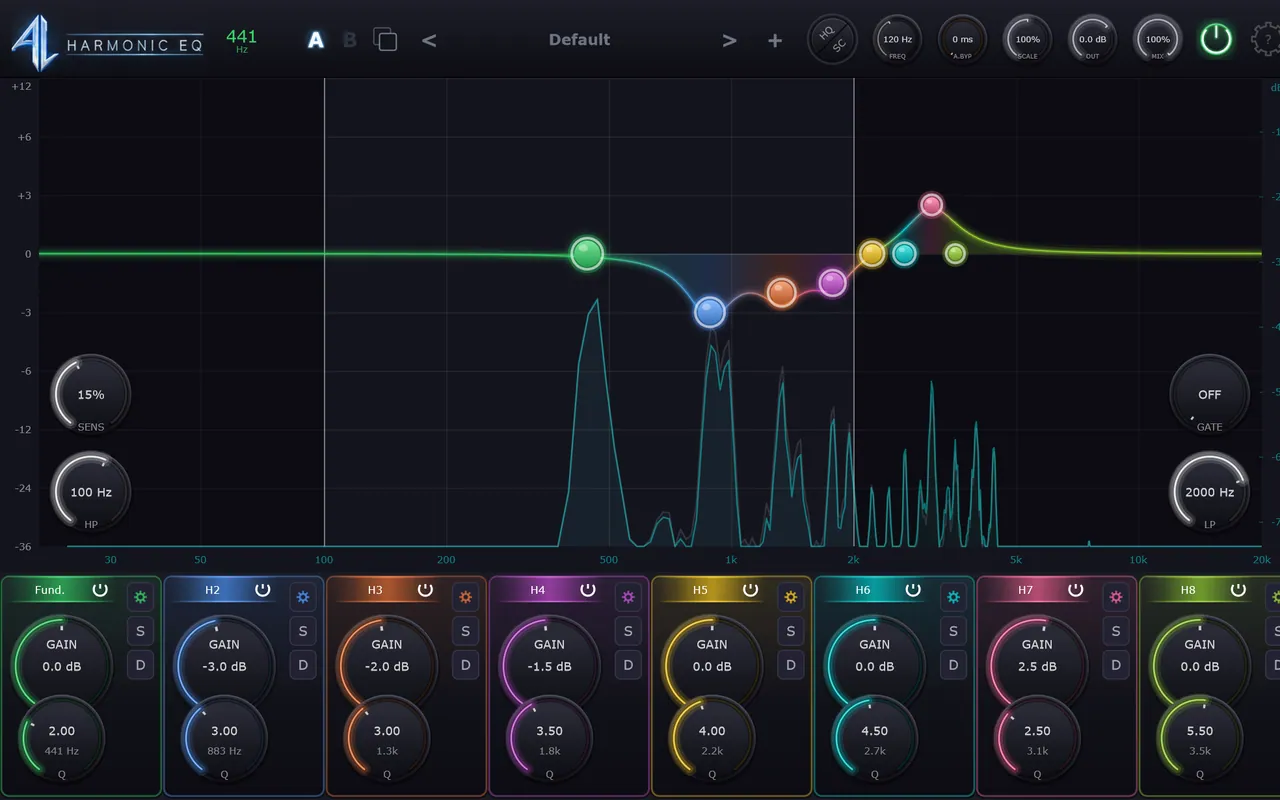Click the H7 Q knob at 2.50

click(1037, 738)
